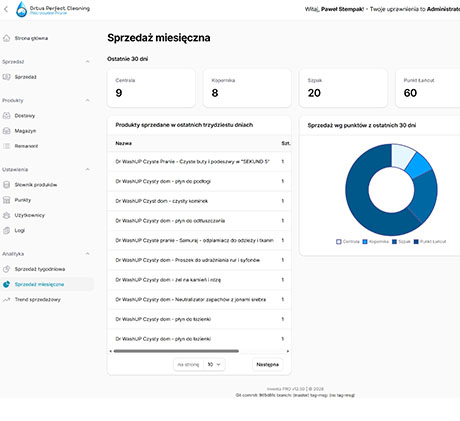Image resolution: width=460 pixels, height=421 pixels.
Task: Click the Dostawy delivery icon
Action: (x=6, y=116)
